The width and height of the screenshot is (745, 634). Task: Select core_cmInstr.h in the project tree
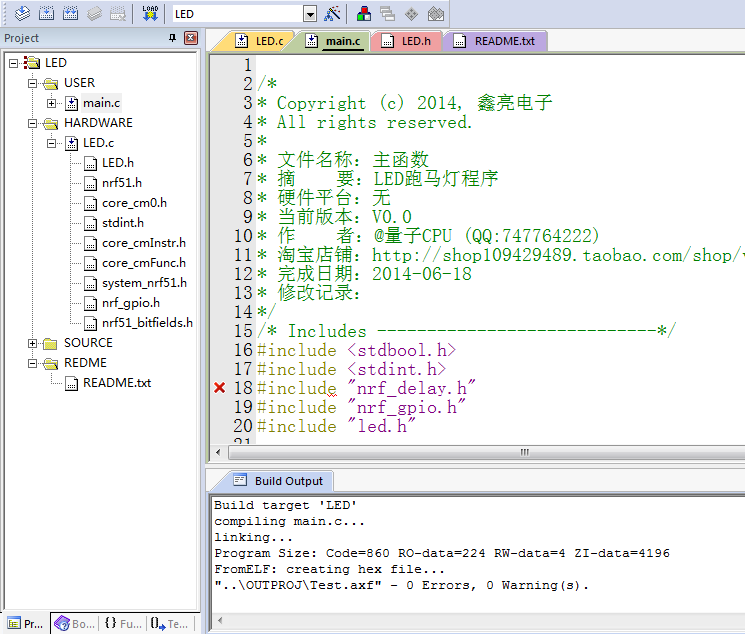(143, 243)
